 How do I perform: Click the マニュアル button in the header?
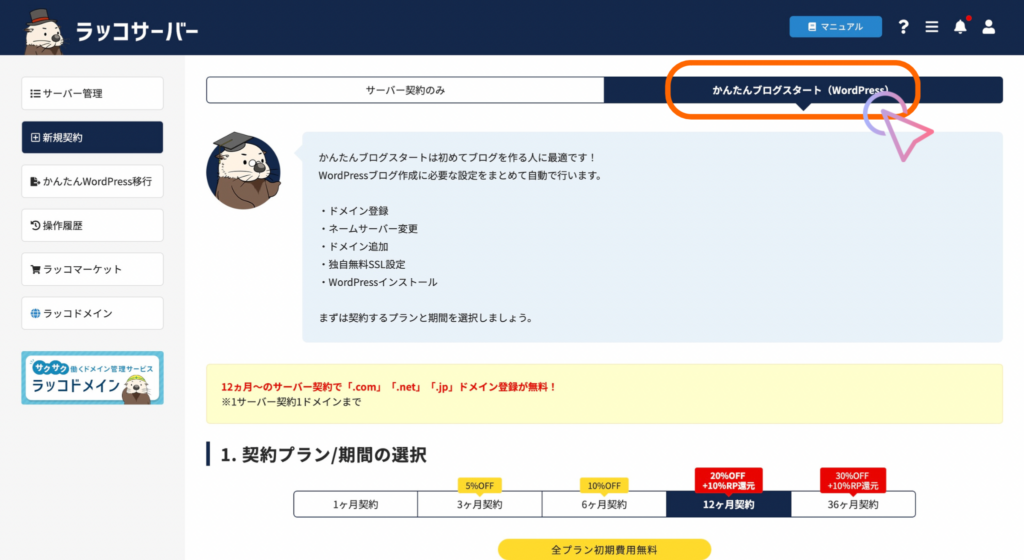click(835, 27)
